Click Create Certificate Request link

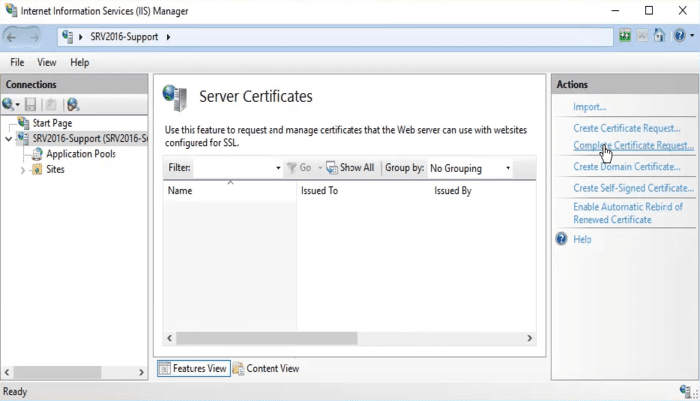click(627, 128)
